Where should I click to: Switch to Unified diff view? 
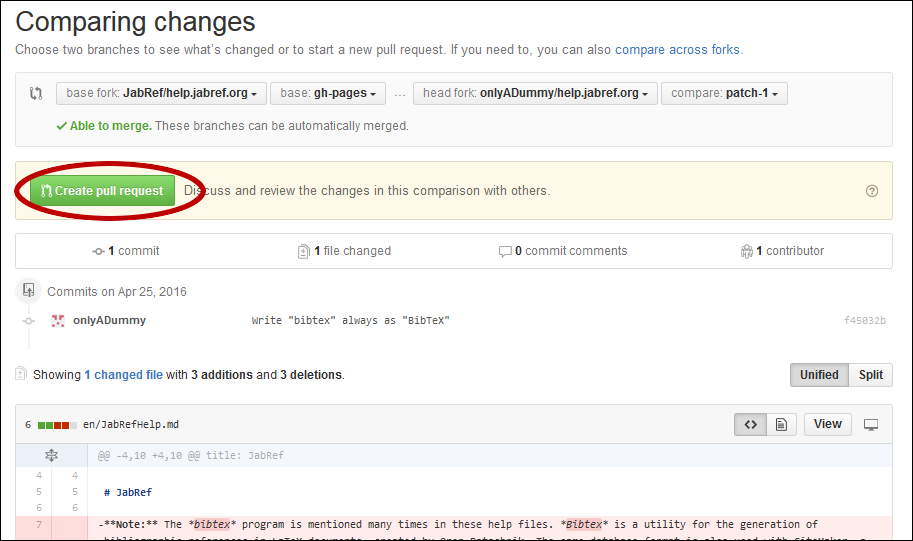pyautogui.click(x=819, y=375)
